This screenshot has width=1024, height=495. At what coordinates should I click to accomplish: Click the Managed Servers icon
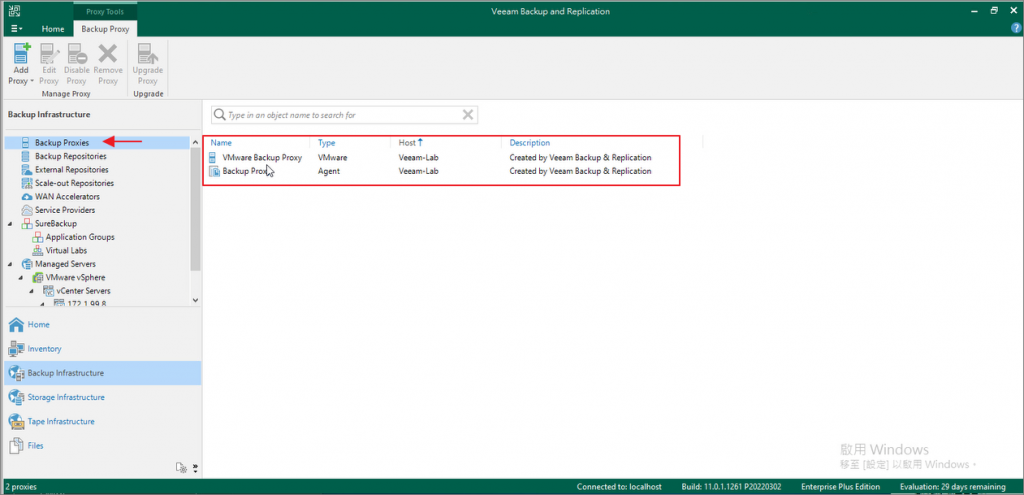(x=26, y=264)
